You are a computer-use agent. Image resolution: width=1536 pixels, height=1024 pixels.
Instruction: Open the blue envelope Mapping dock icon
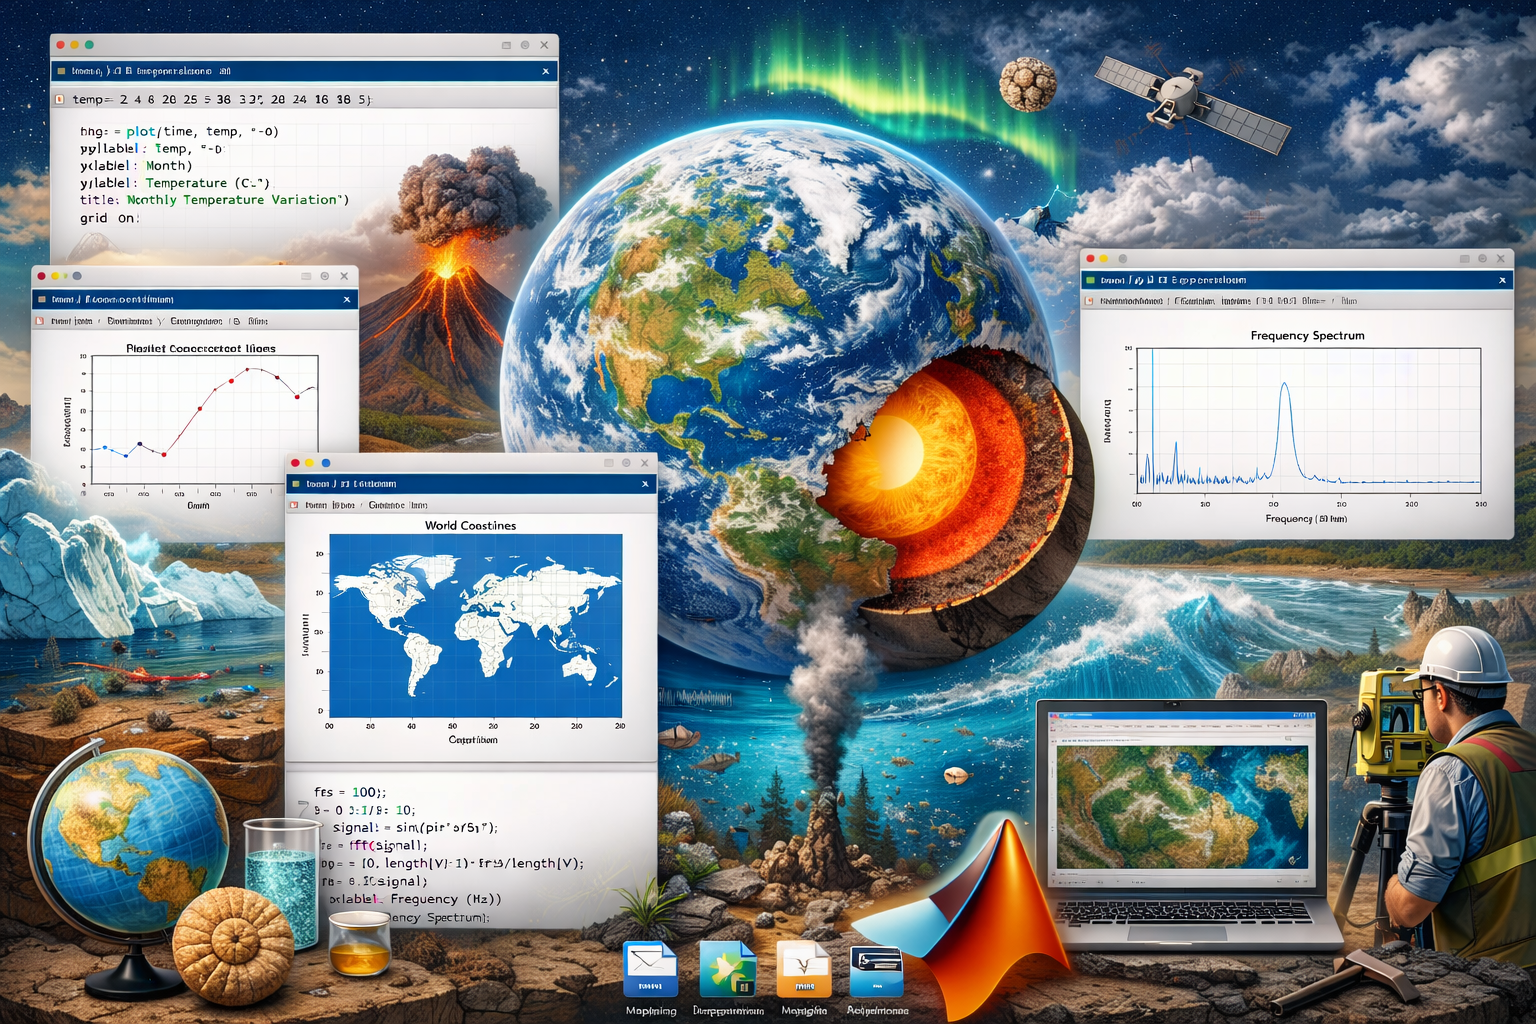tap(650, 969)
